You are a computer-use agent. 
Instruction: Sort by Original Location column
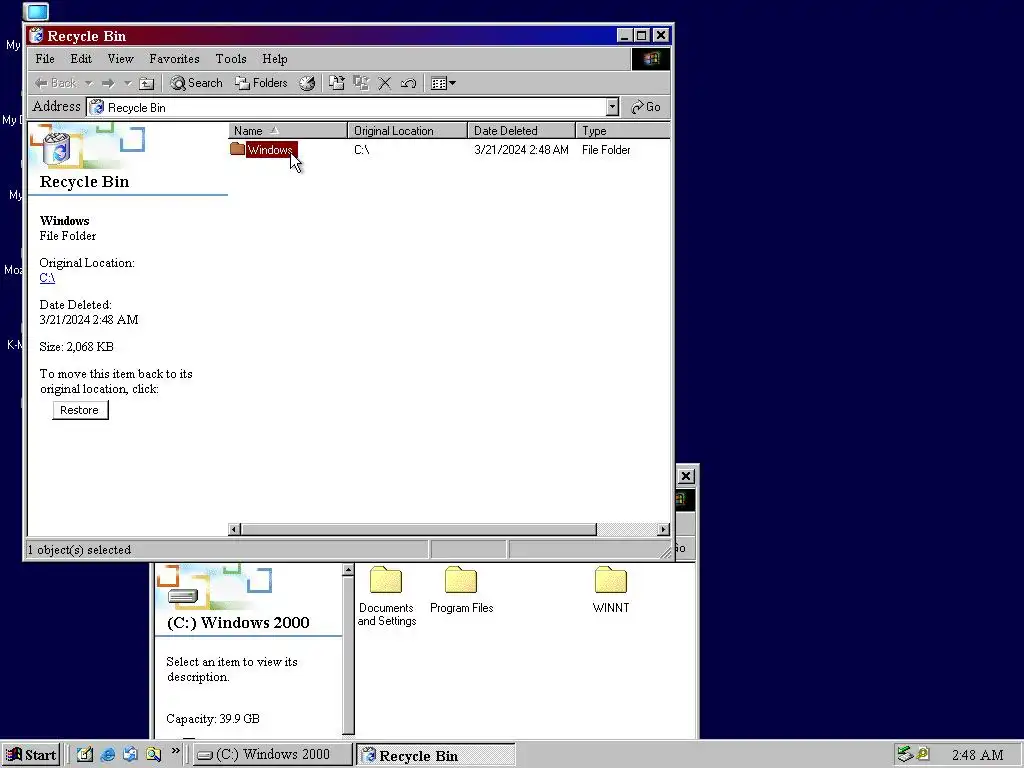coord(408,131)
